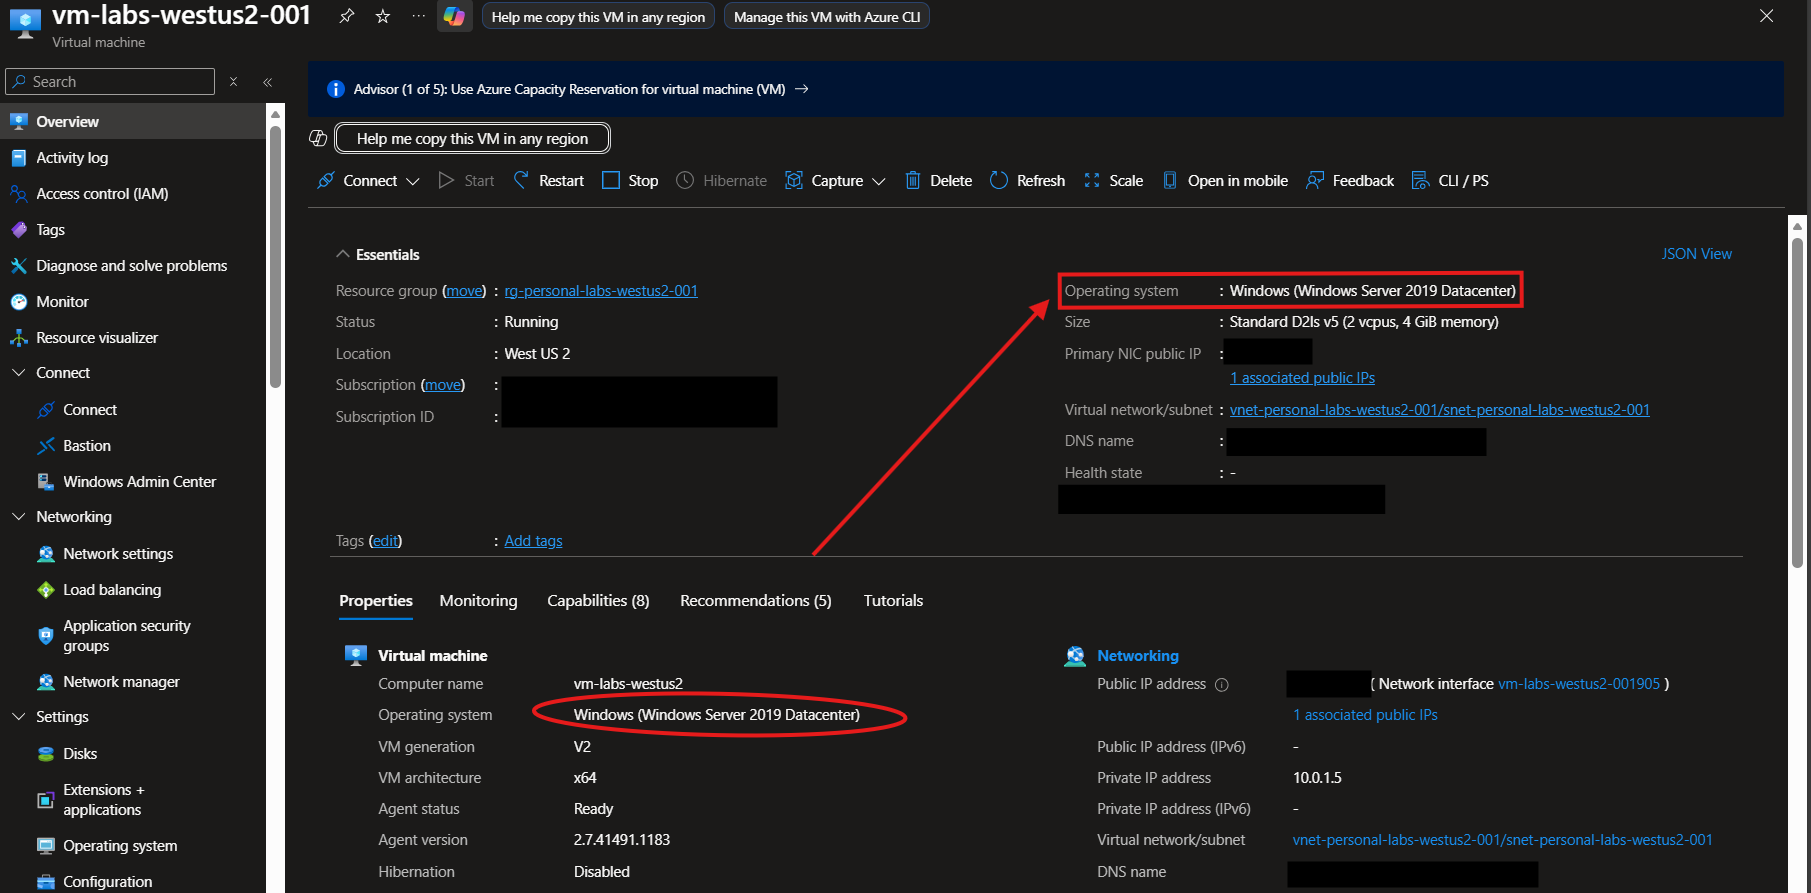
Task: Open the JSON View link
Action: [1696, 254]
